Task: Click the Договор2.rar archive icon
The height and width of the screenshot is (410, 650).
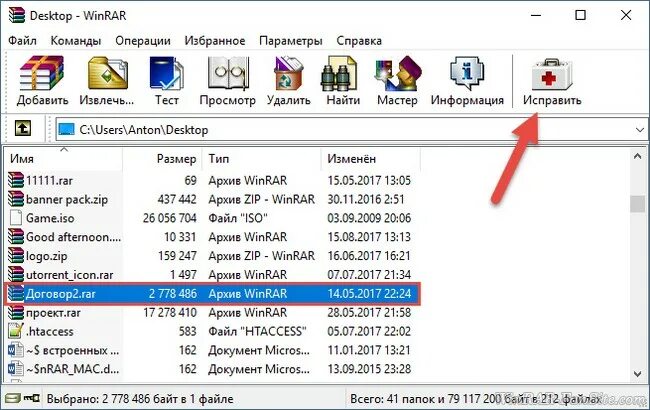Action: point(16,294)
